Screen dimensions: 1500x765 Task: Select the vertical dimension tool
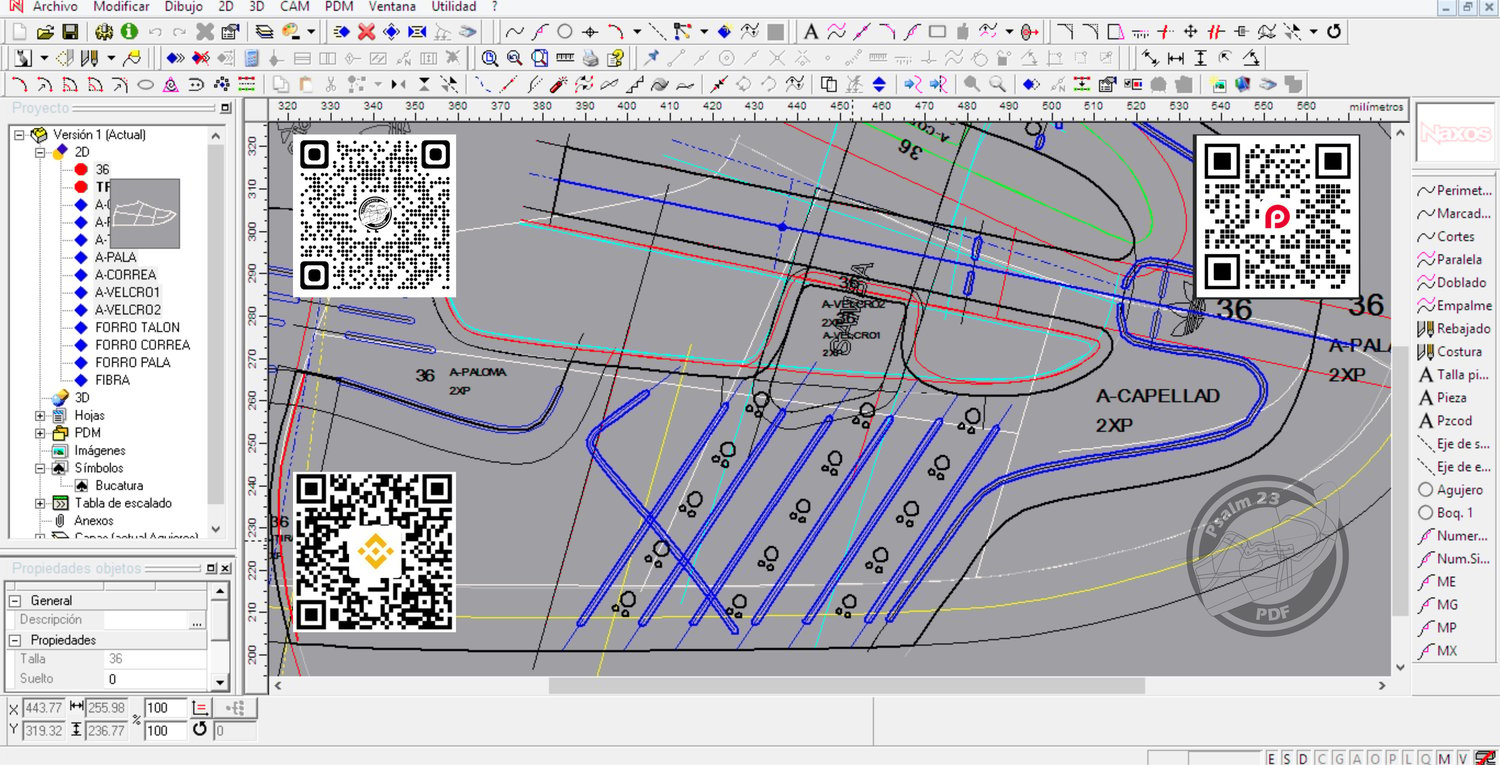point(1201,57)
